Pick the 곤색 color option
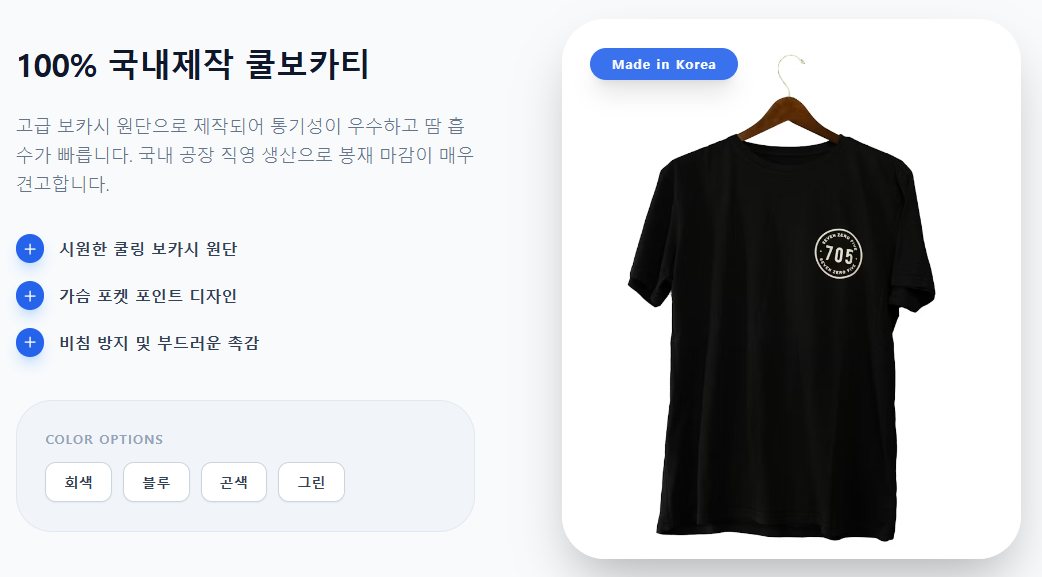 click(x=234, y=483)
